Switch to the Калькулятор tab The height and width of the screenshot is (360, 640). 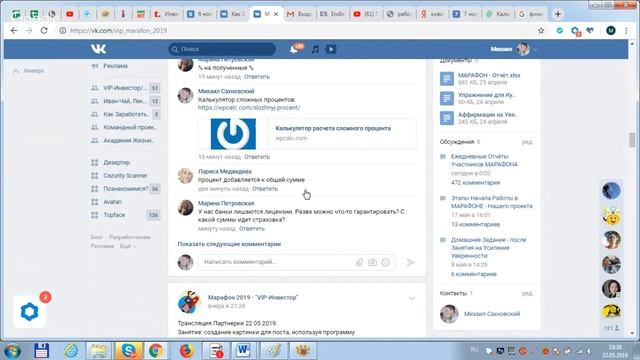click(498, 14)
